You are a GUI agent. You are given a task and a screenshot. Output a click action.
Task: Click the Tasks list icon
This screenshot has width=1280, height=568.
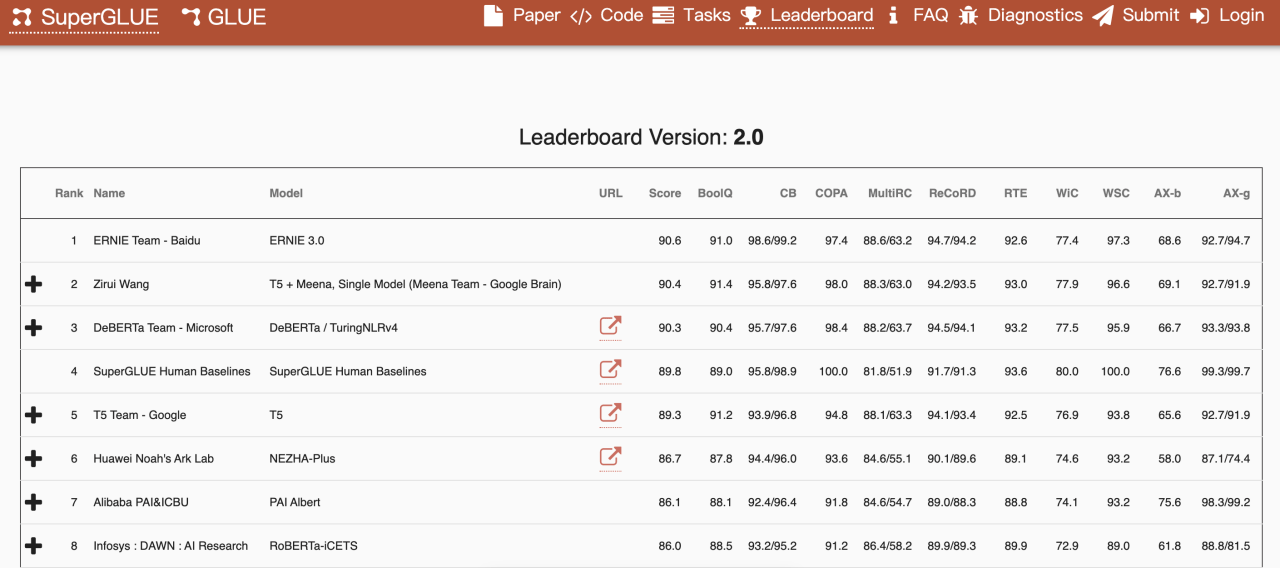(663, 16)
